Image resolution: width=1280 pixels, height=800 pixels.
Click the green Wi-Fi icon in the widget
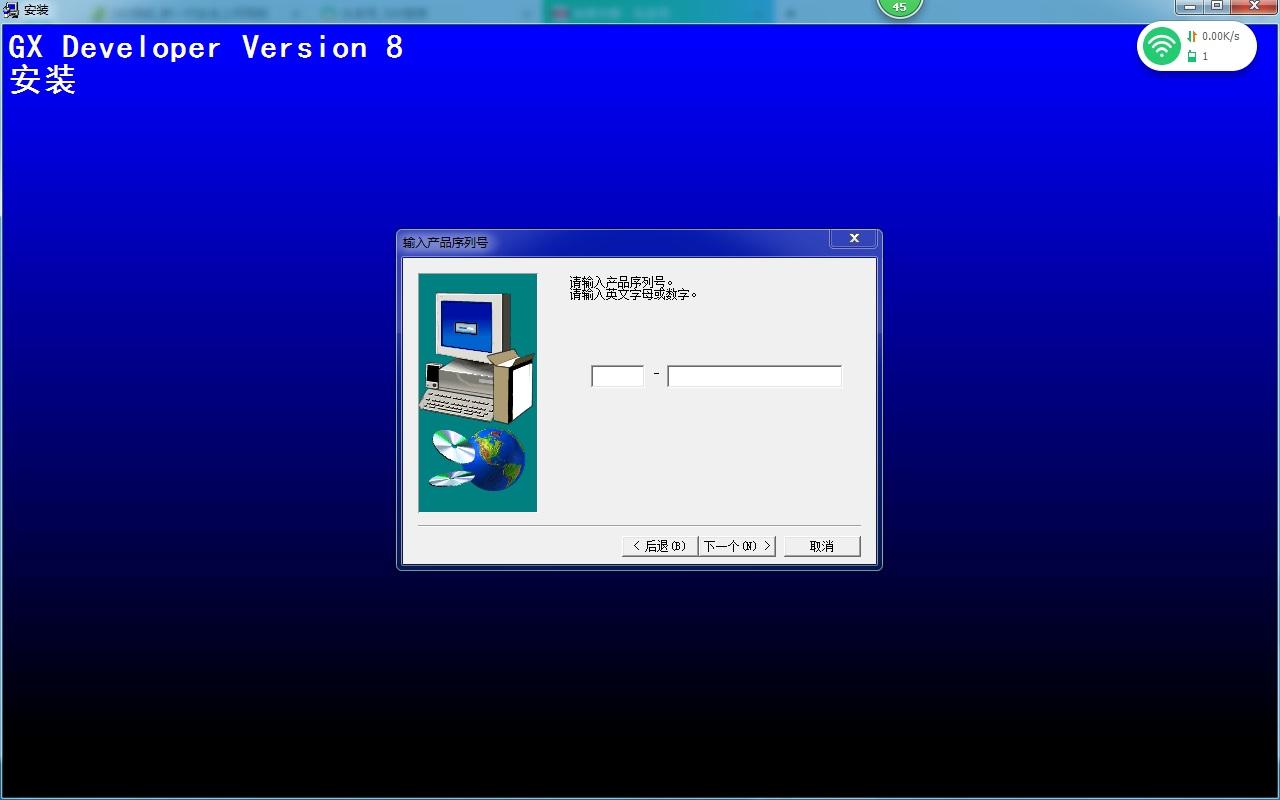point(1161,46)
